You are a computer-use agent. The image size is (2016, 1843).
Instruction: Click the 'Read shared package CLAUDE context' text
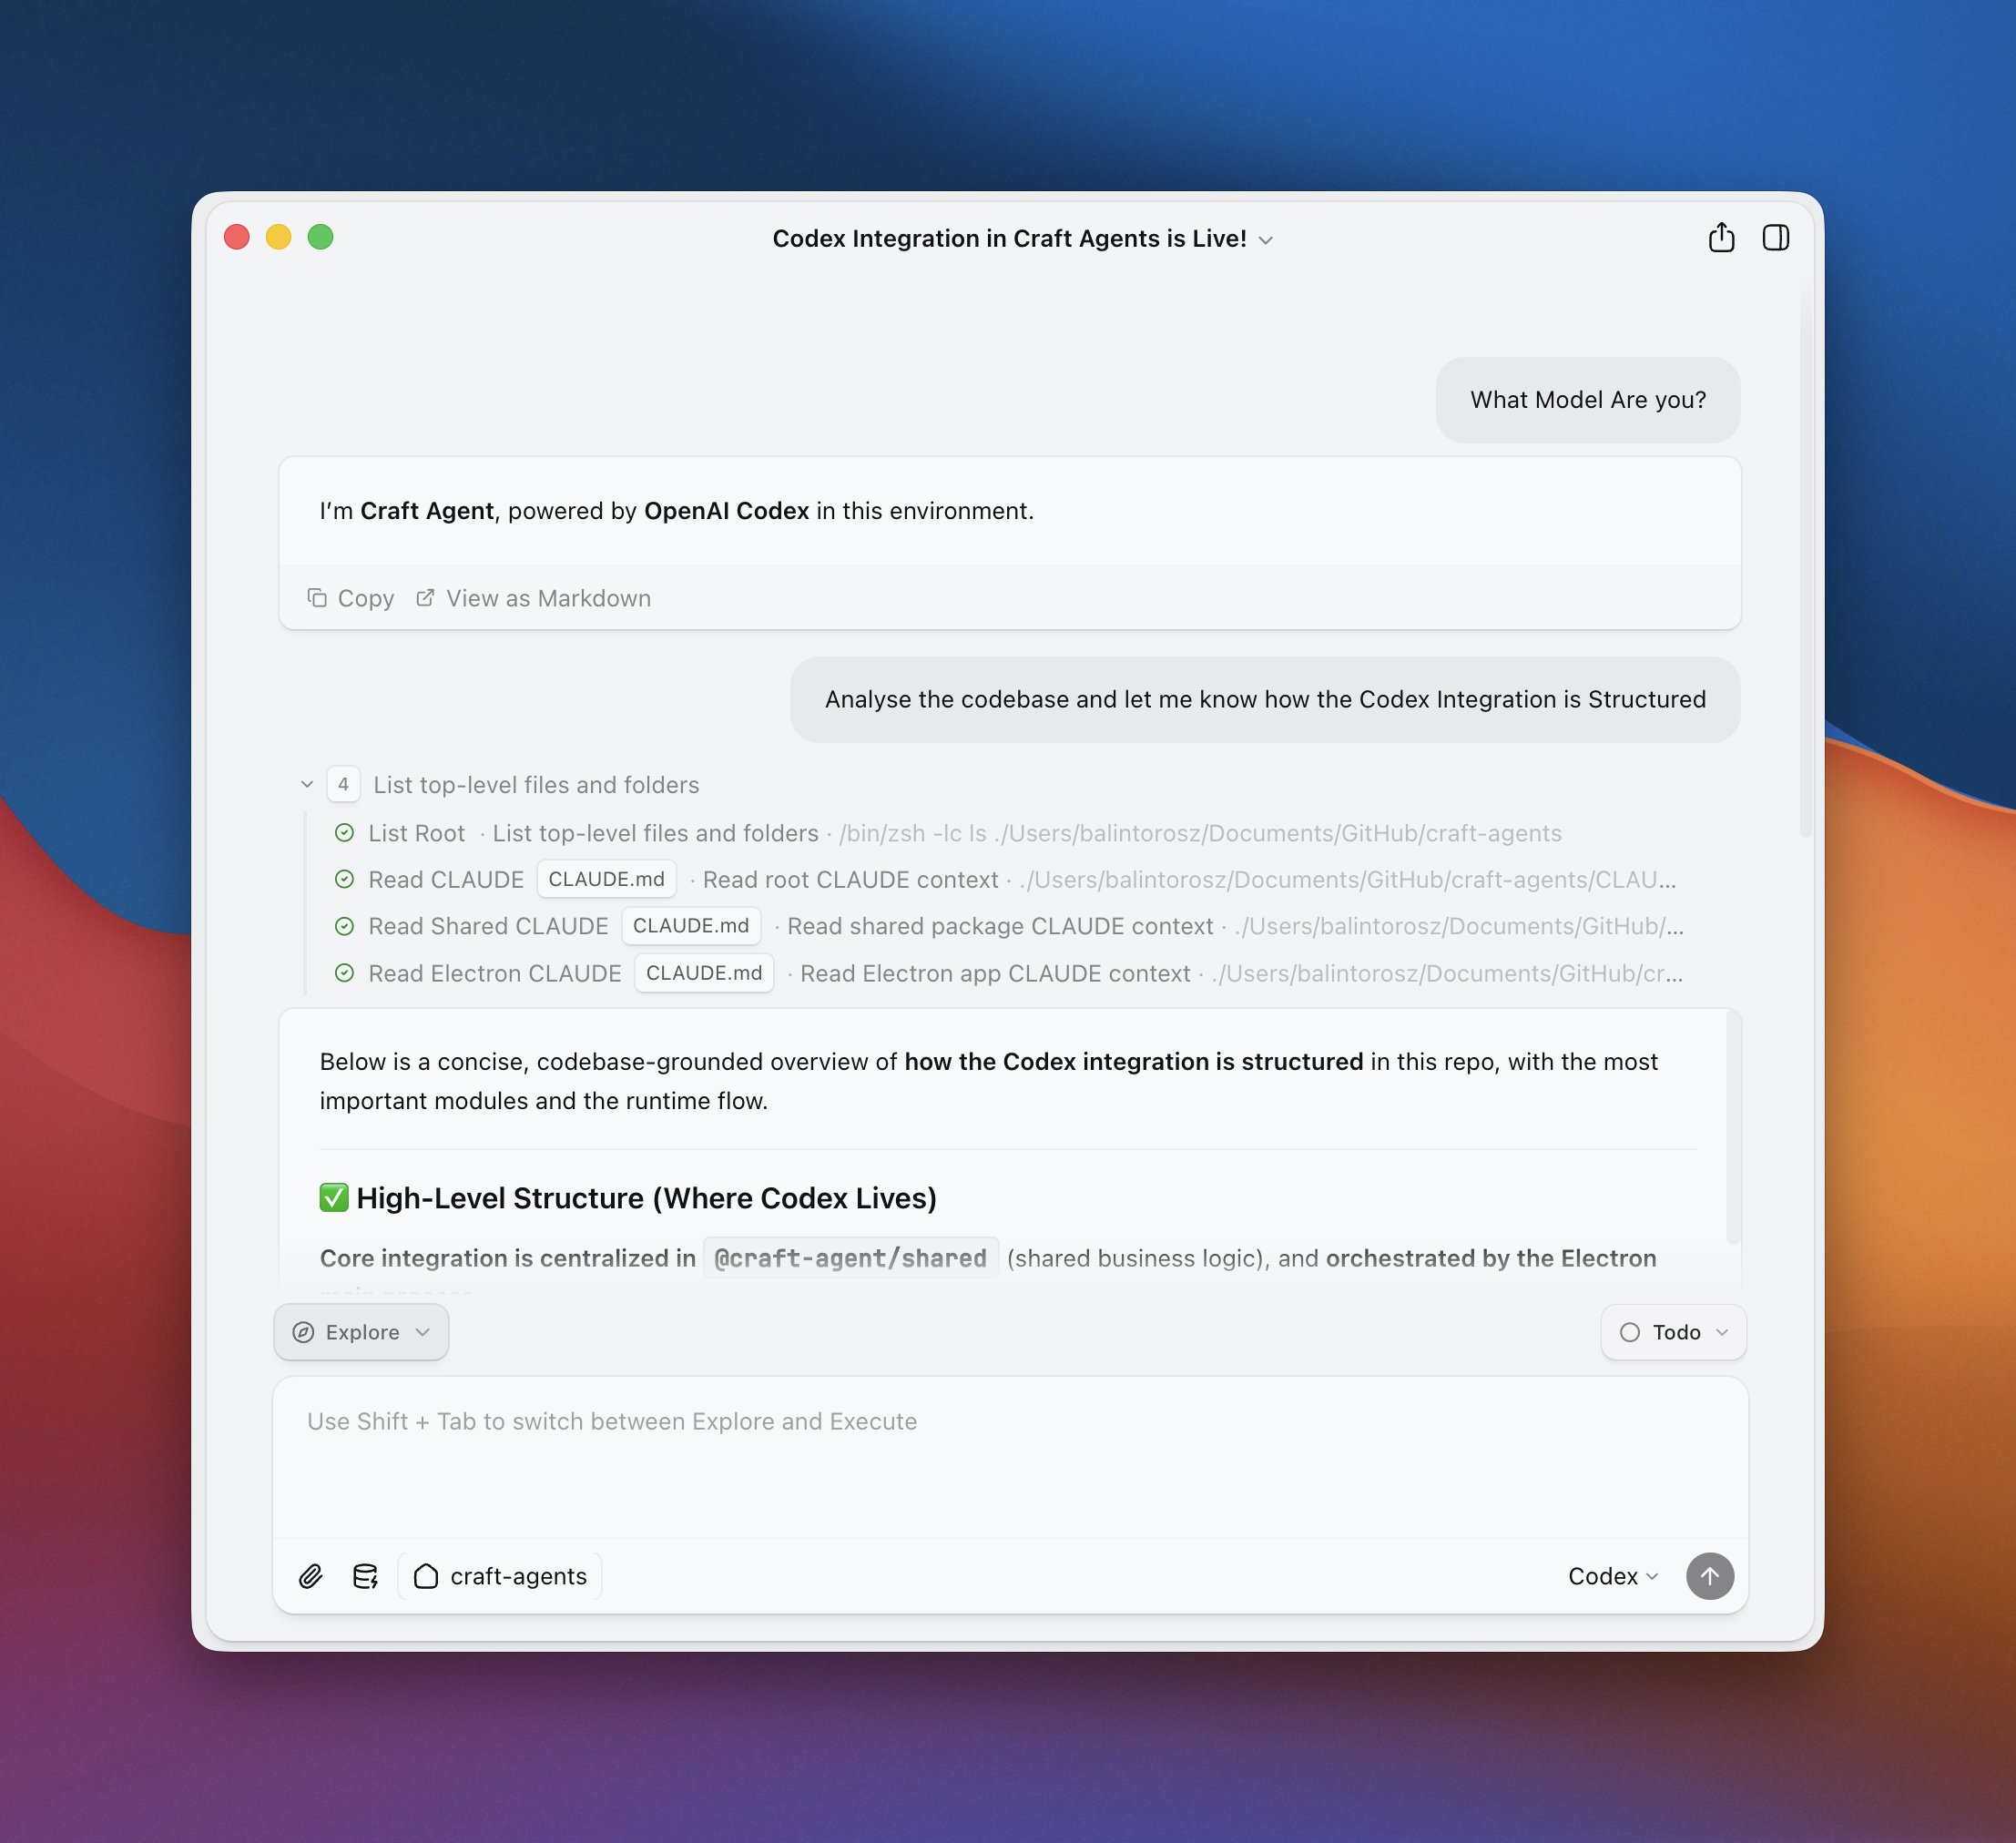coord(1000,926)
